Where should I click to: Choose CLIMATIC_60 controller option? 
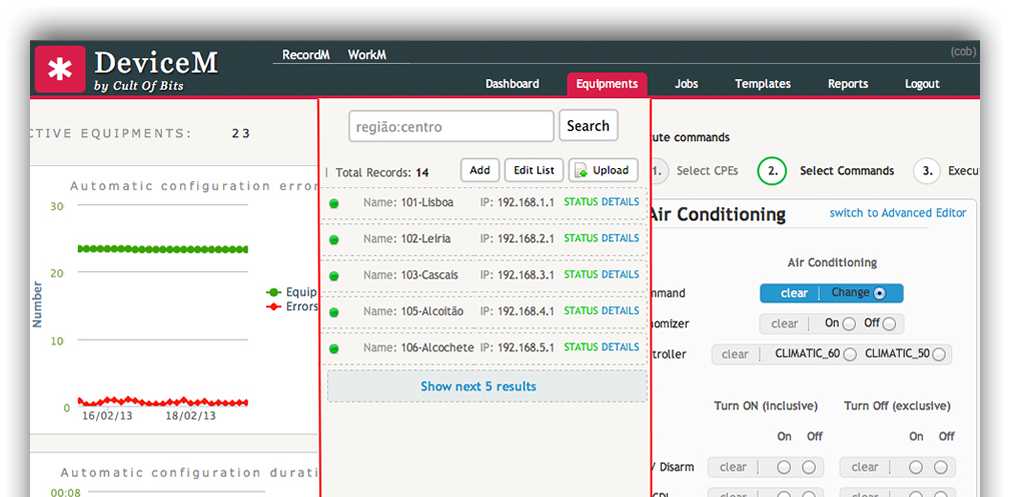click(849, 354)
